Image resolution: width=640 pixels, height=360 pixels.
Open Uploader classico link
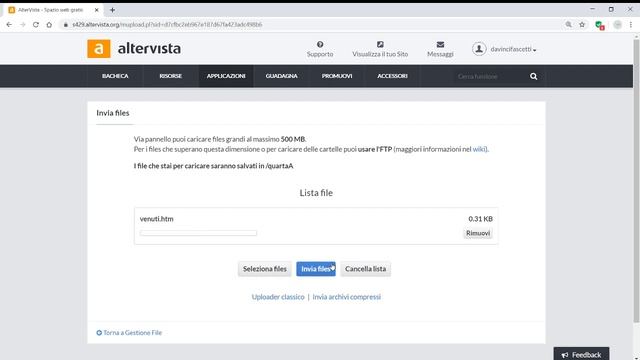coord(278,297)
